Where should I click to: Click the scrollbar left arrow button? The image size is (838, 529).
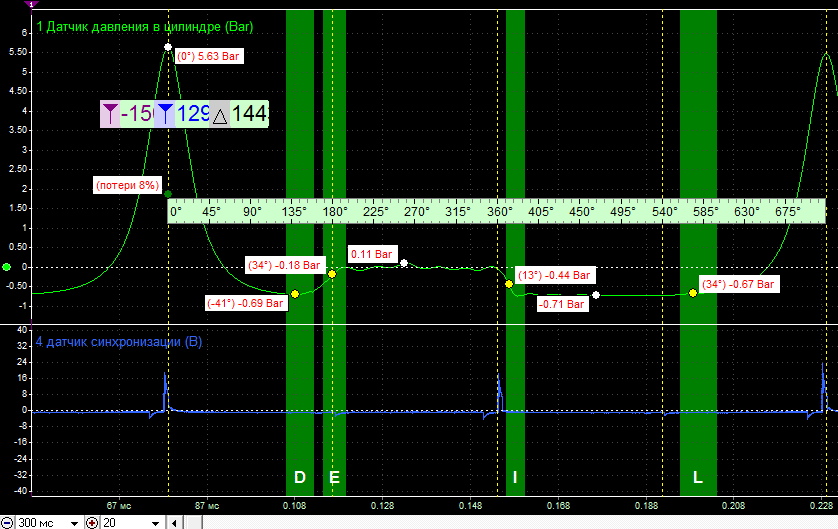coord(174,523)
